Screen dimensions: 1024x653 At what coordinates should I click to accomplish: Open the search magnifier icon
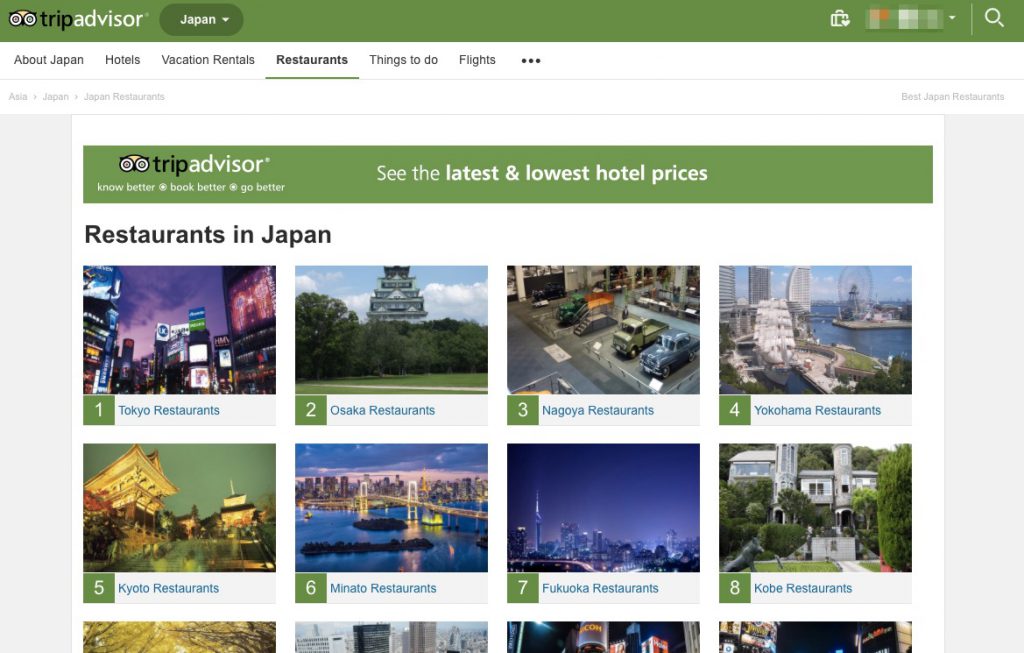994,18
